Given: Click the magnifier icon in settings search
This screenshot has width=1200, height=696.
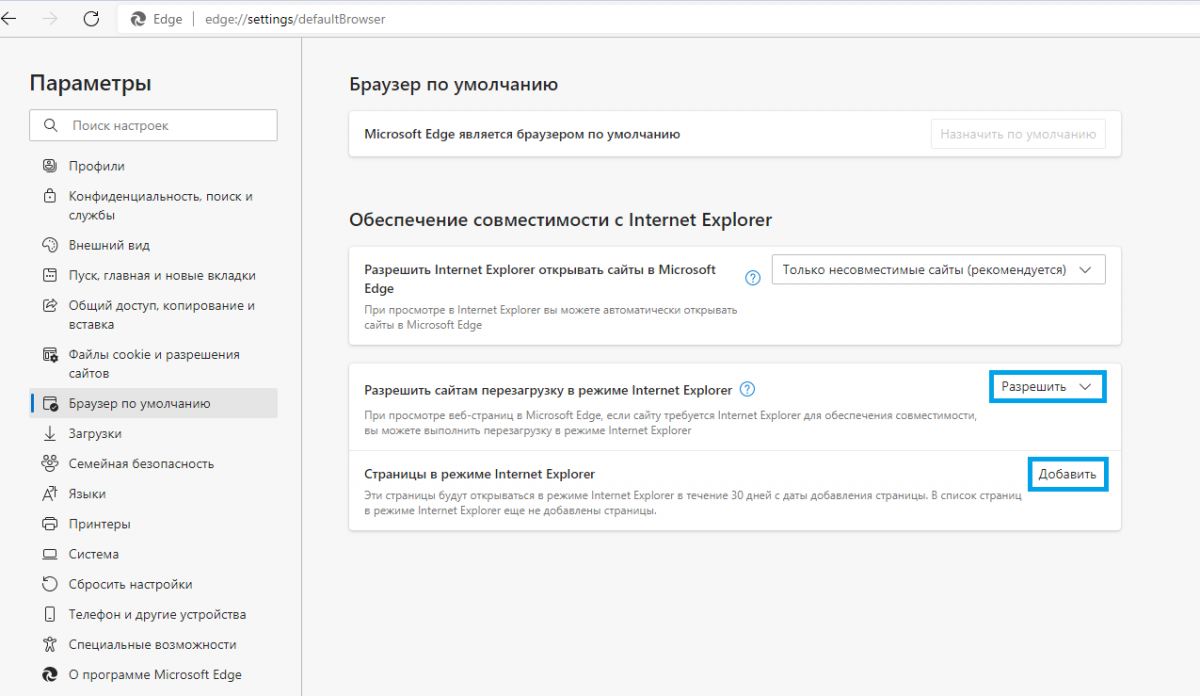Looking at the screenshot, I should pyautogui.click(x=50, y=126).
